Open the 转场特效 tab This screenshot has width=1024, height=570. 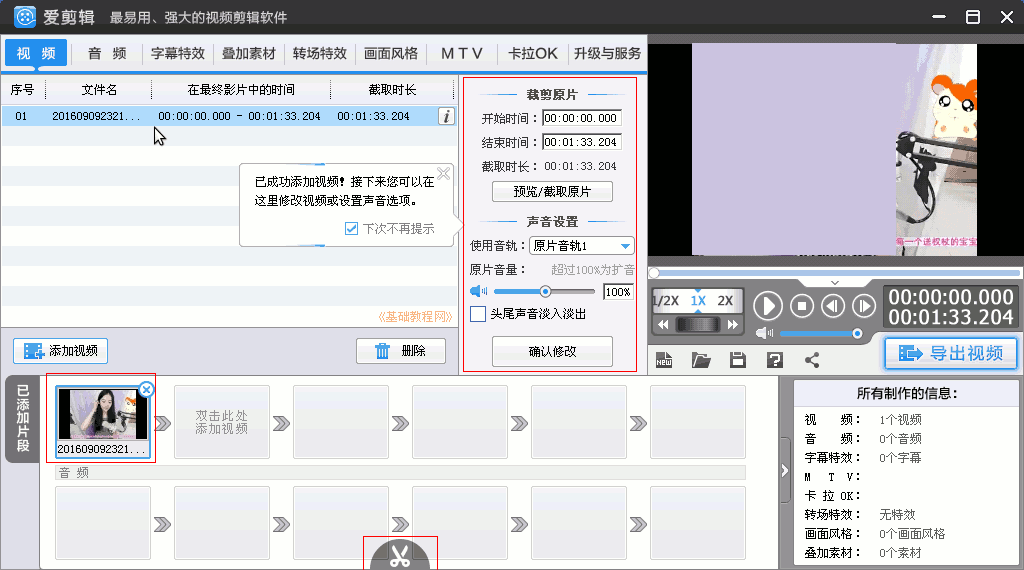click(x=319, y=54)
